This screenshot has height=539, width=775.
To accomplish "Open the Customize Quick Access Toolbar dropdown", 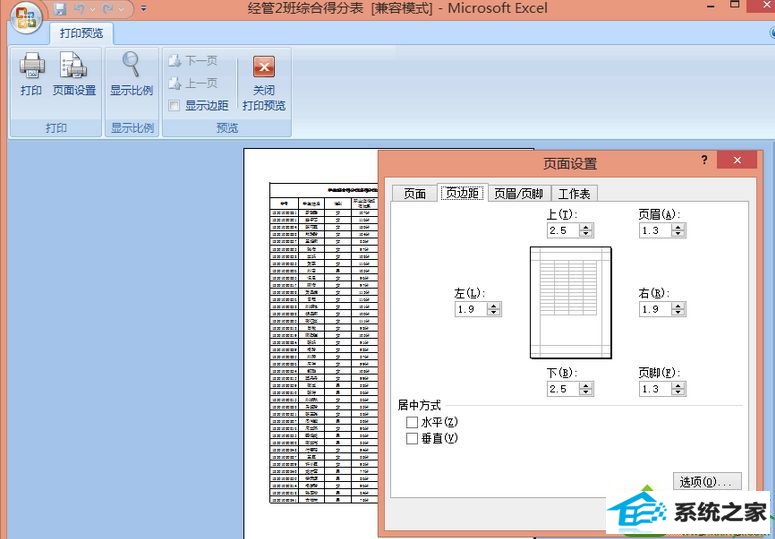I will coord(143,8).
